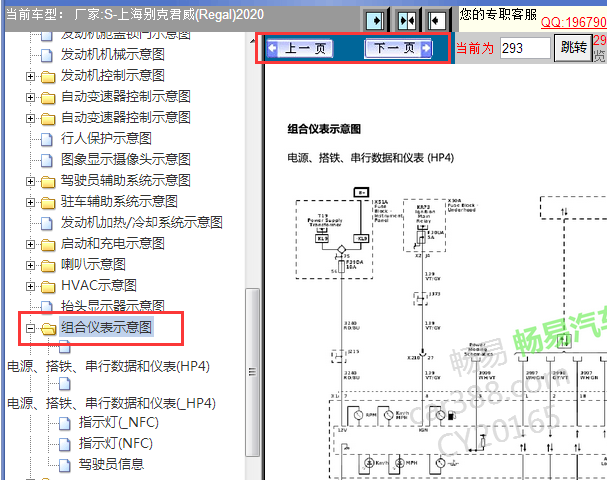Expand the 喇叭示意图 folder
The height and width of the screenshot is (480, 607).
30,265
